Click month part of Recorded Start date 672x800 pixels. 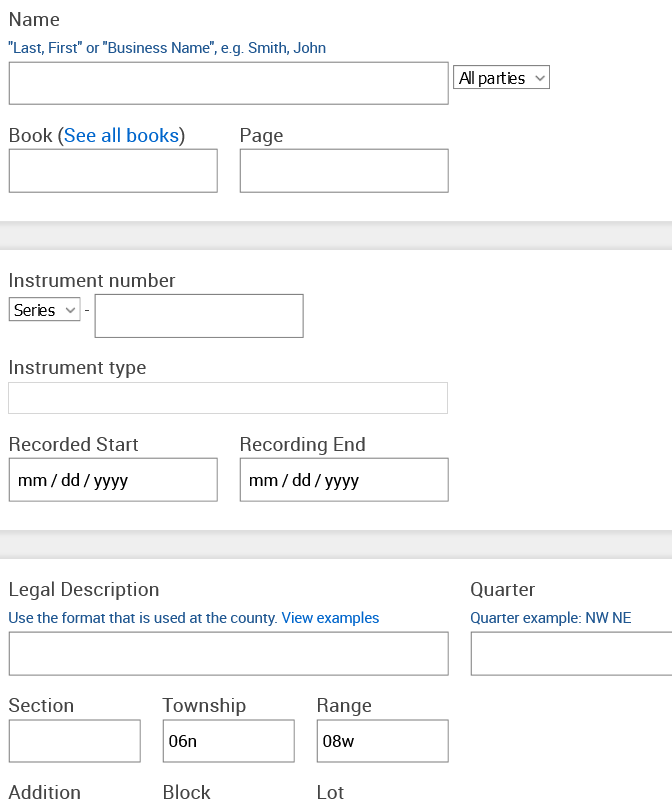pyautogui.click(x=32, y=480)
